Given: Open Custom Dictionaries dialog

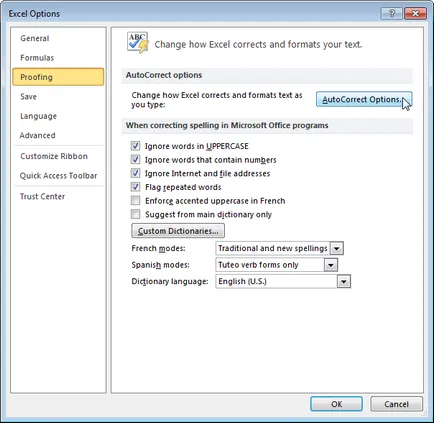Looking at the screenshot, I should coord(178,231).
